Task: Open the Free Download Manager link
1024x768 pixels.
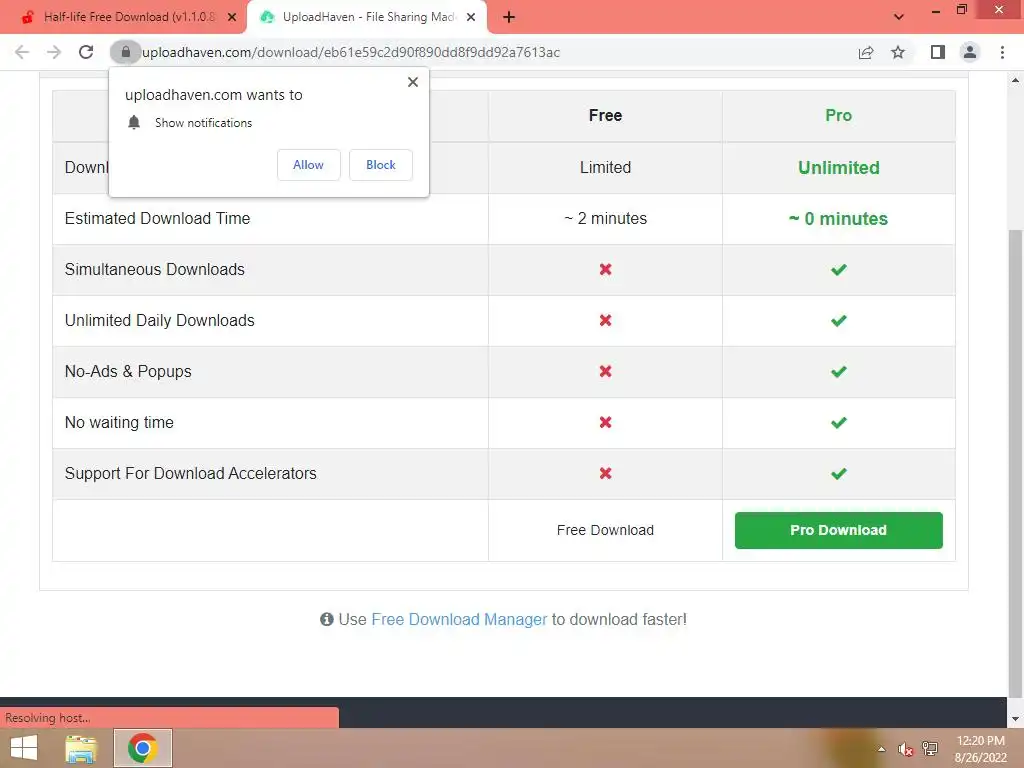Action: [x=458, y=619]
